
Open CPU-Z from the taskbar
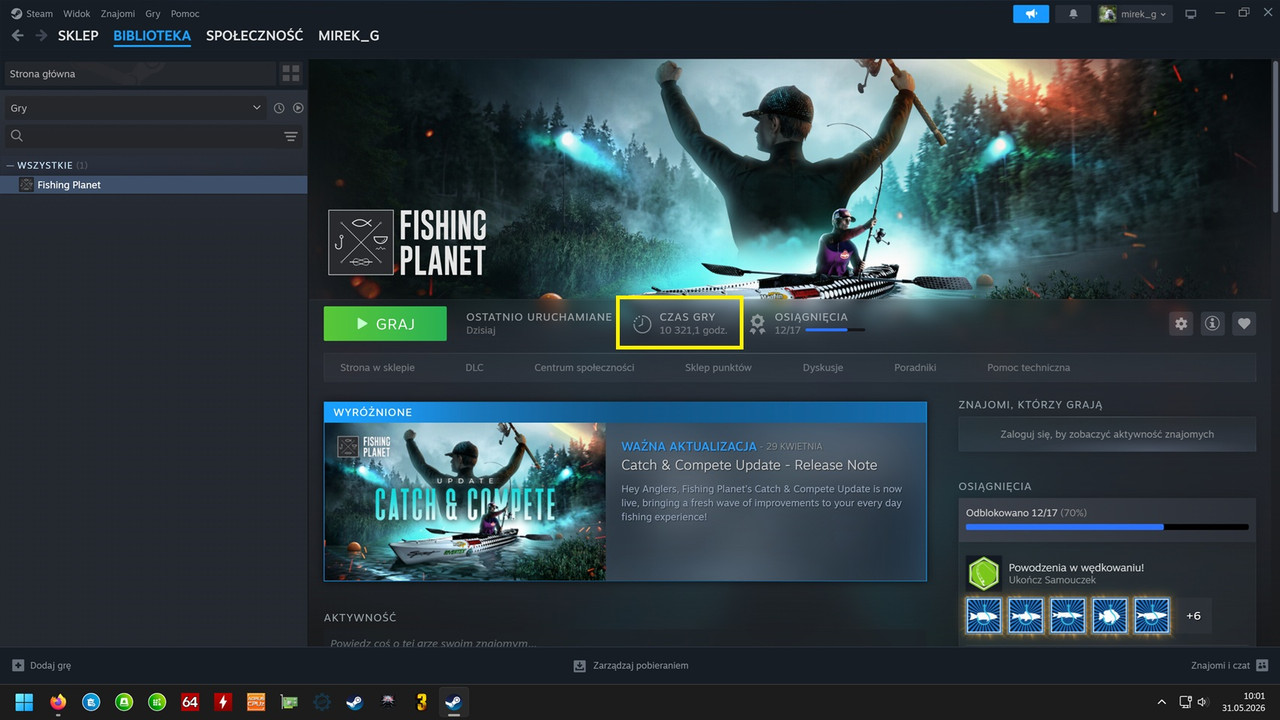pos(255,702)
